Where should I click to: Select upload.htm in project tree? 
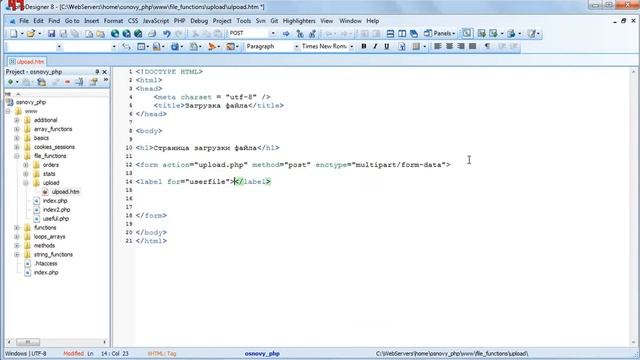coord(65,192)
